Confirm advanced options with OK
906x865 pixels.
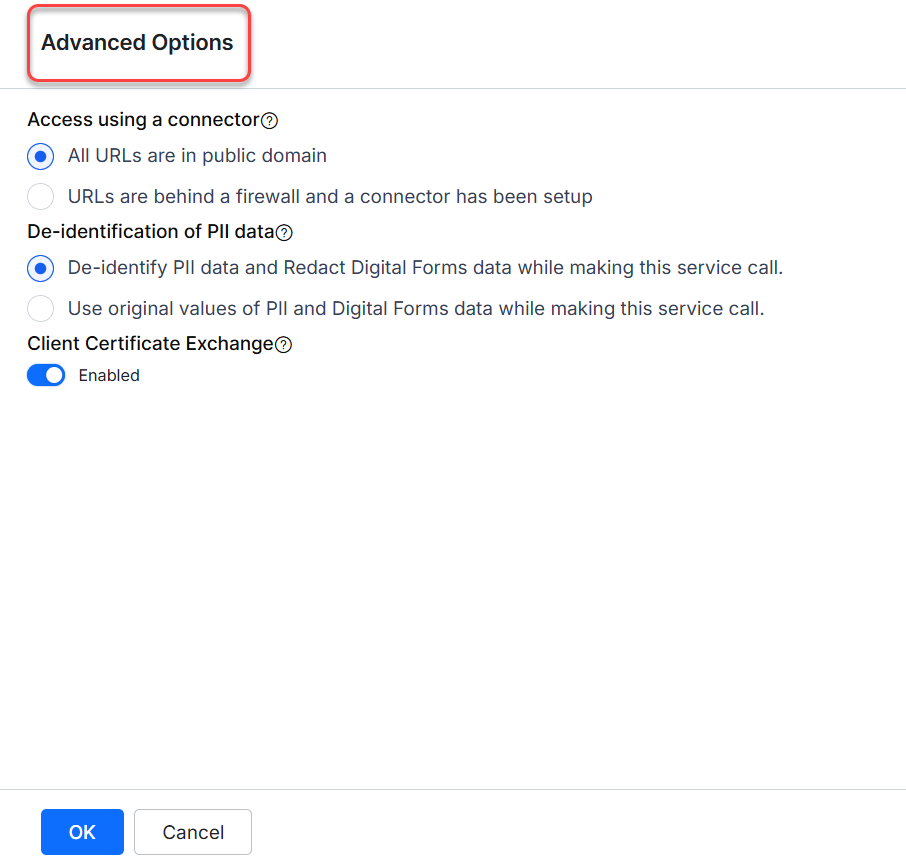click(82, 831)
